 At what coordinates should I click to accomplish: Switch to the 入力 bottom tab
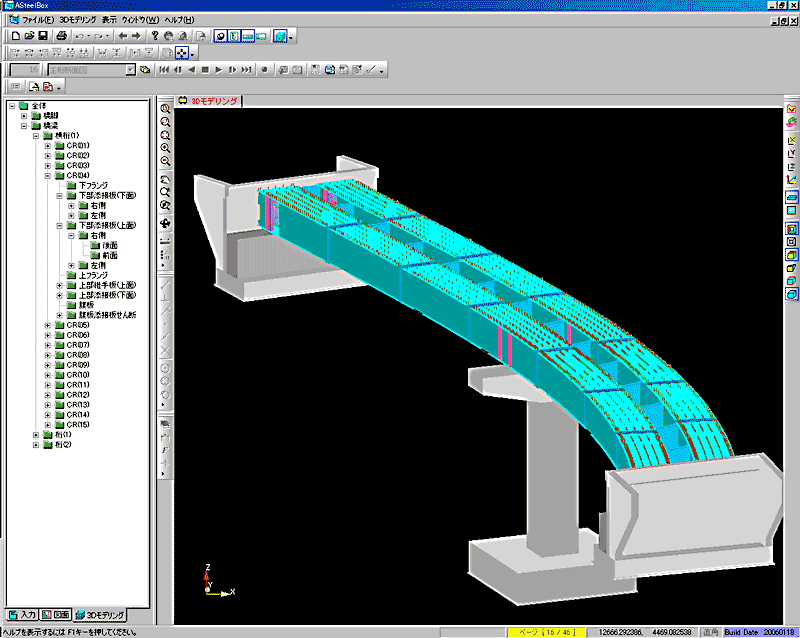(21, 614)
